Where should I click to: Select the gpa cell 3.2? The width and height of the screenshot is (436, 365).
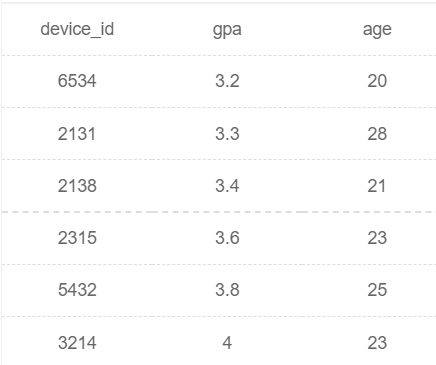[x=227, y=81]
